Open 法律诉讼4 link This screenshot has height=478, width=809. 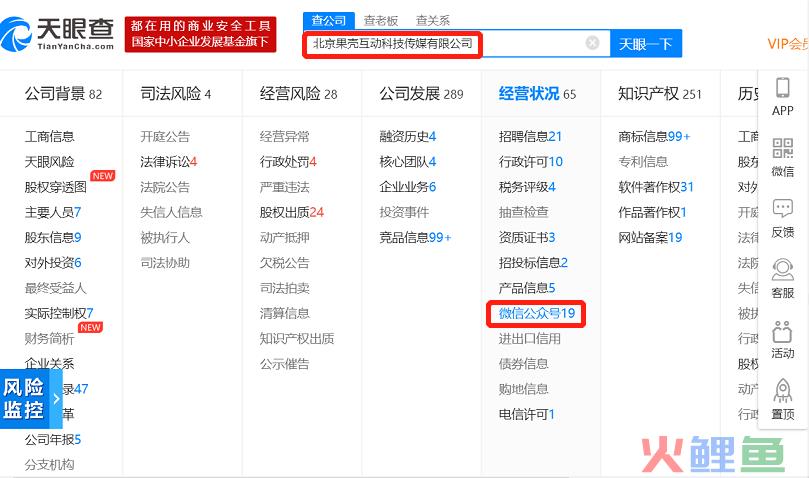pos(169,162)
